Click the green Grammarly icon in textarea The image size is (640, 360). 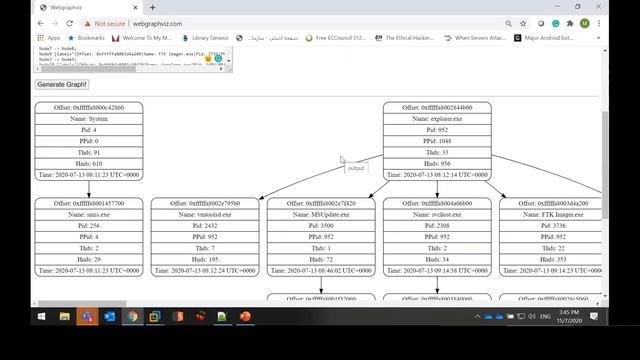tap(218, 59)
